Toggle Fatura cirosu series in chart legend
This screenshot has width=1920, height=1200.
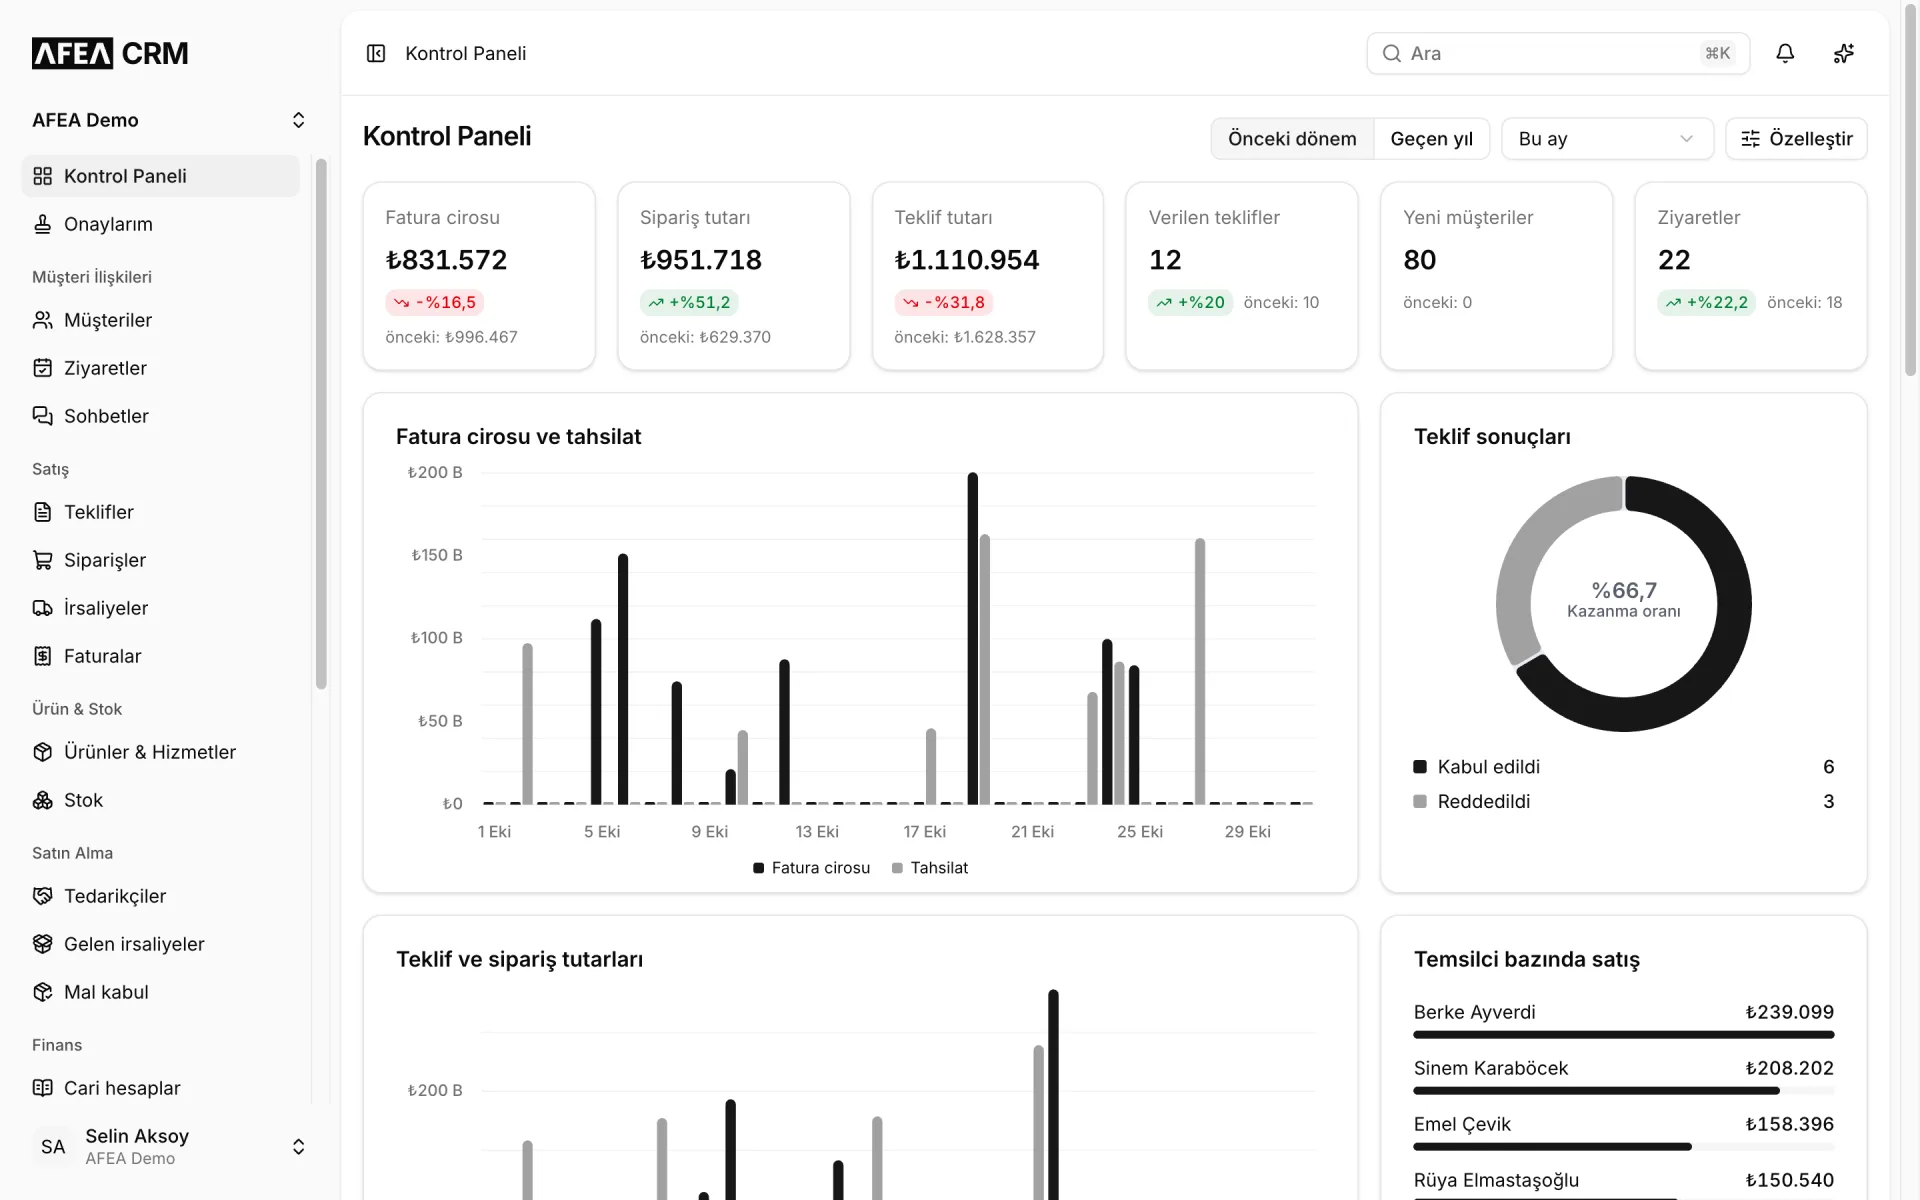tap(811, 868)
